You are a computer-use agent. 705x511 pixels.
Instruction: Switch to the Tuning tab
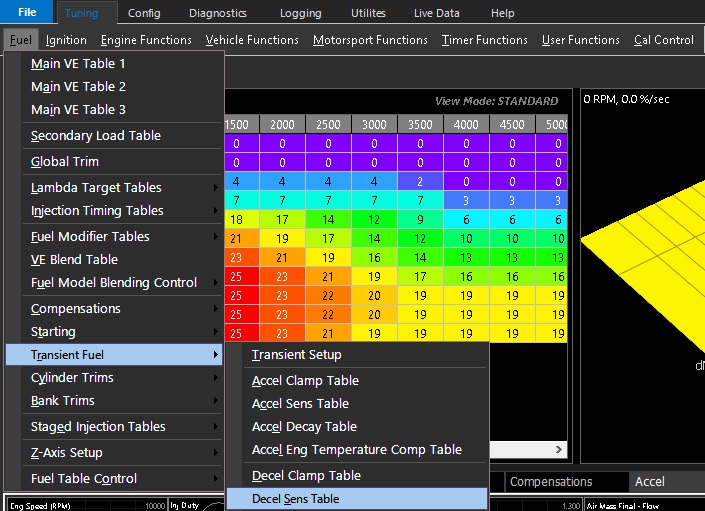click(81, 13)
